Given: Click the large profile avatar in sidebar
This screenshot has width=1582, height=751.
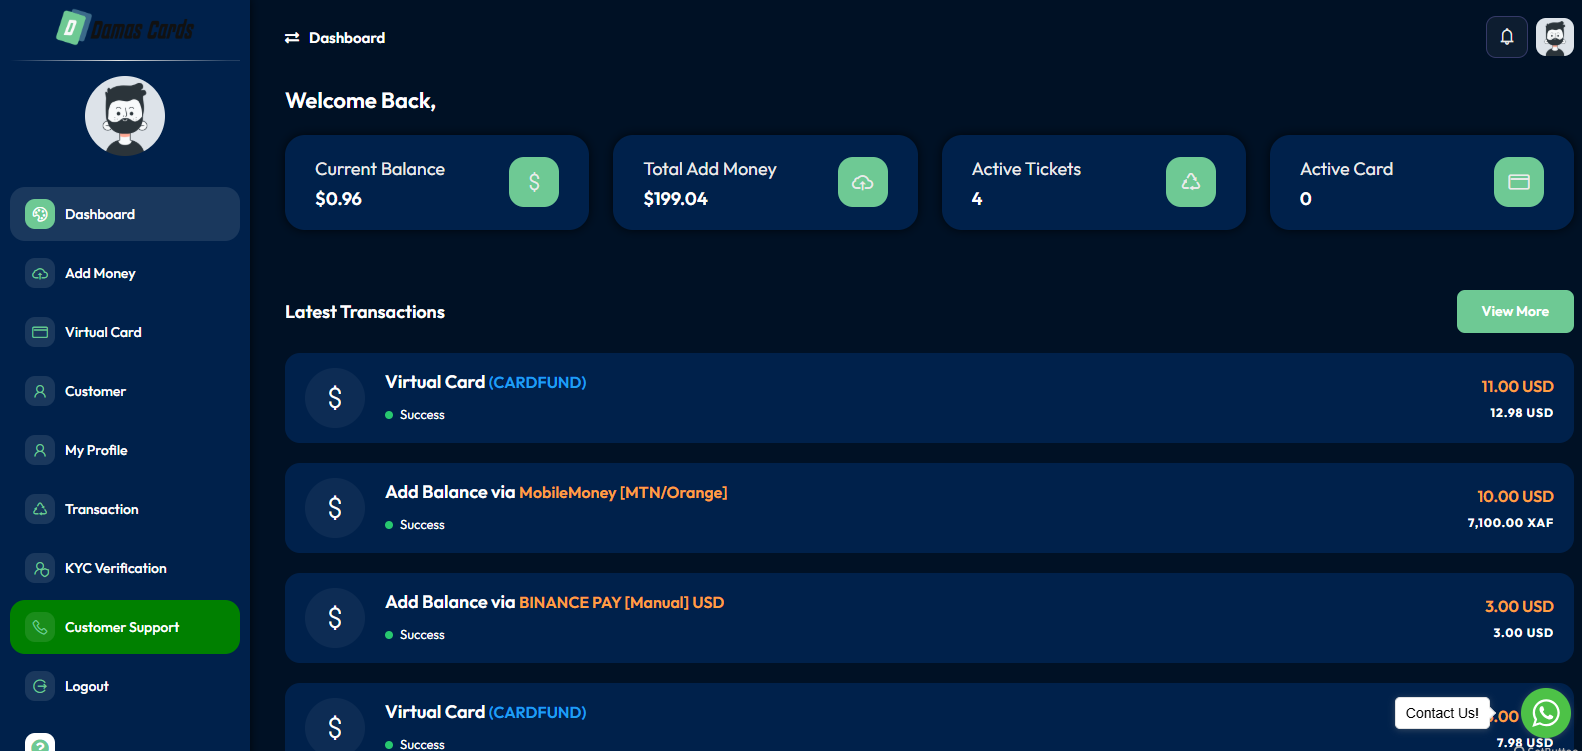Looking at the screenshot, I should tap(125, 116).
